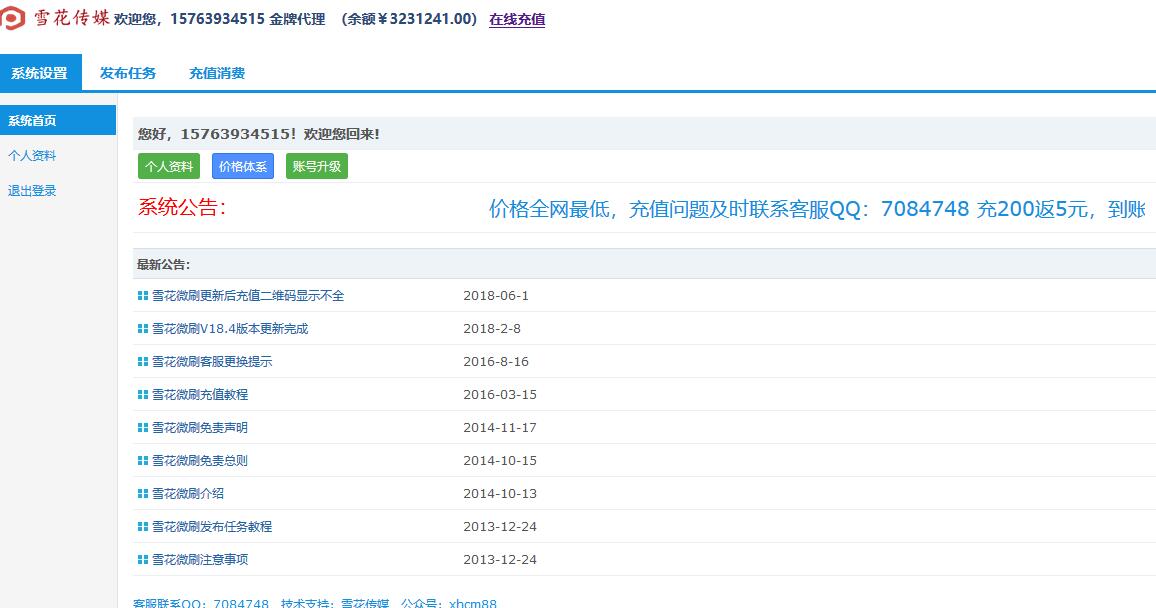1156x608 pixels.
Task: Click the grid icon beside 雪花微刷免责总则
Action: coord(143,461)
